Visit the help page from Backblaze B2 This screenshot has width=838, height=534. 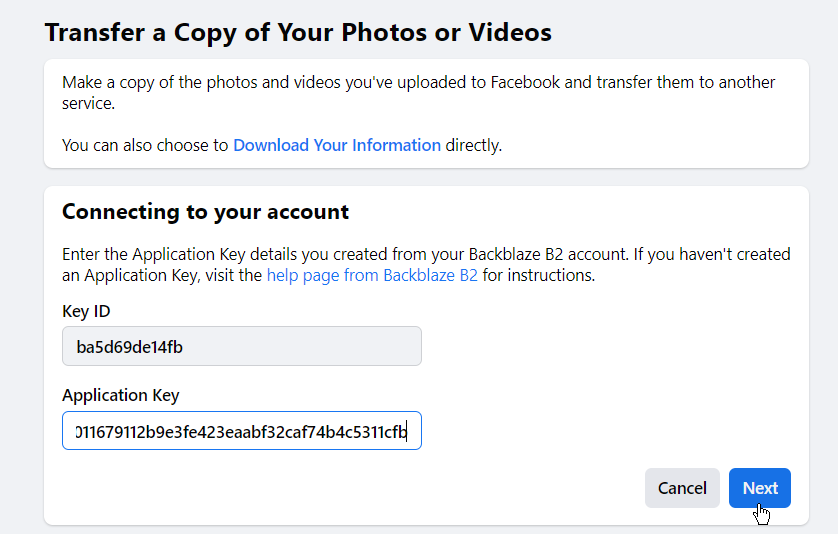[372, 275]
